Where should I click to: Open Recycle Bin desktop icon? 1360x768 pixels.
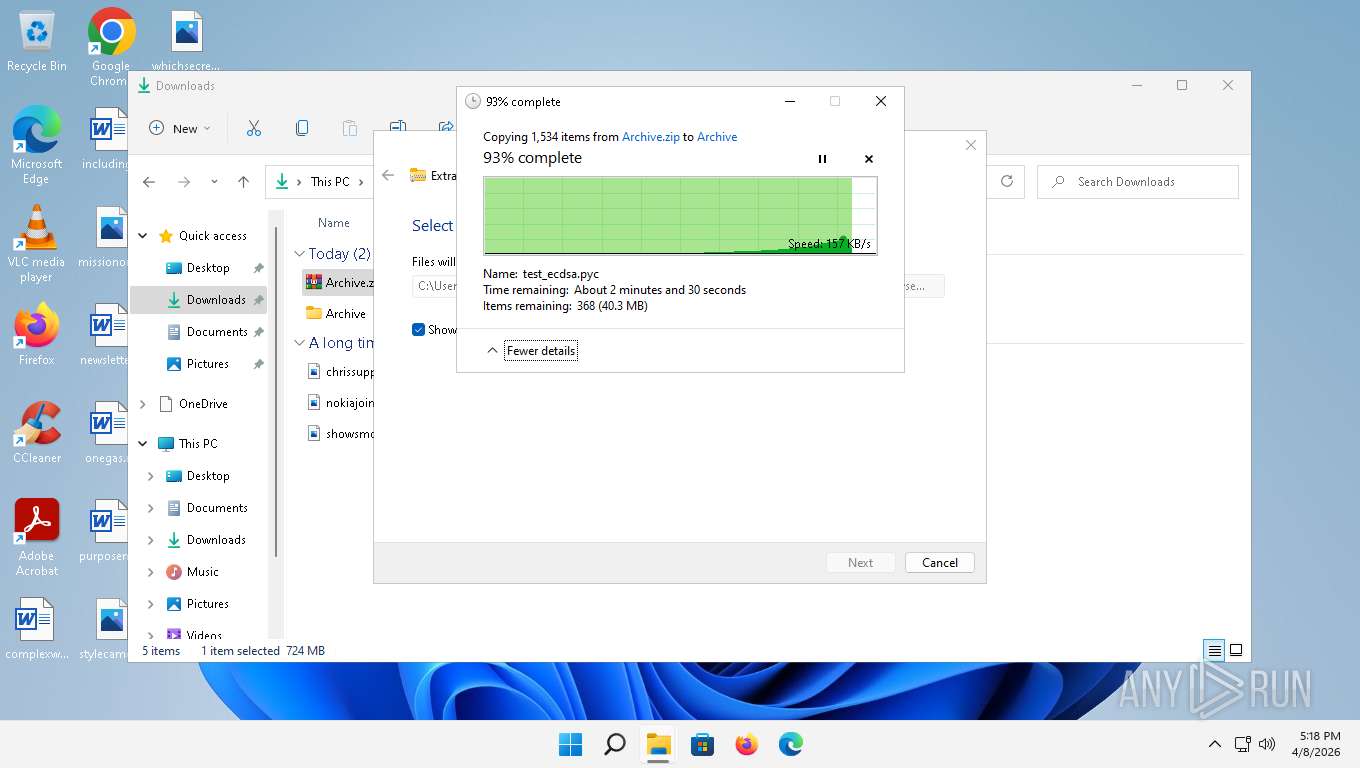click(x=37, y=42)
